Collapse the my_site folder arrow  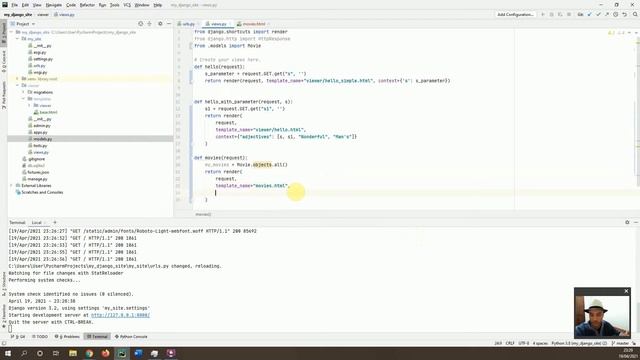click(18, 39)
